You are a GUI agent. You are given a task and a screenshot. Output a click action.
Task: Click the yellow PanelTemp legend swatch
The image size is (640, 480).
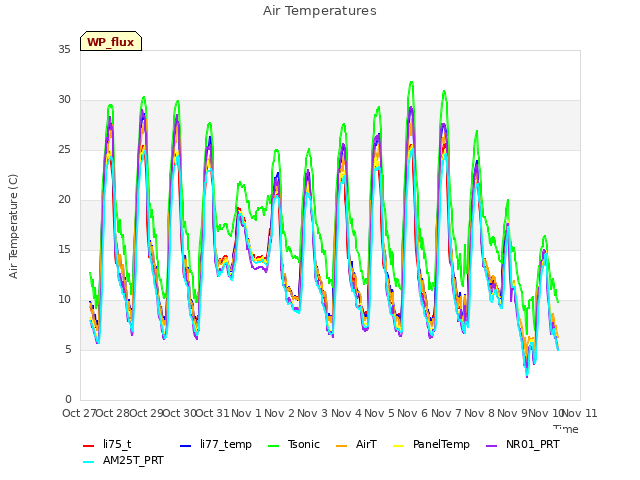[398, 446]
